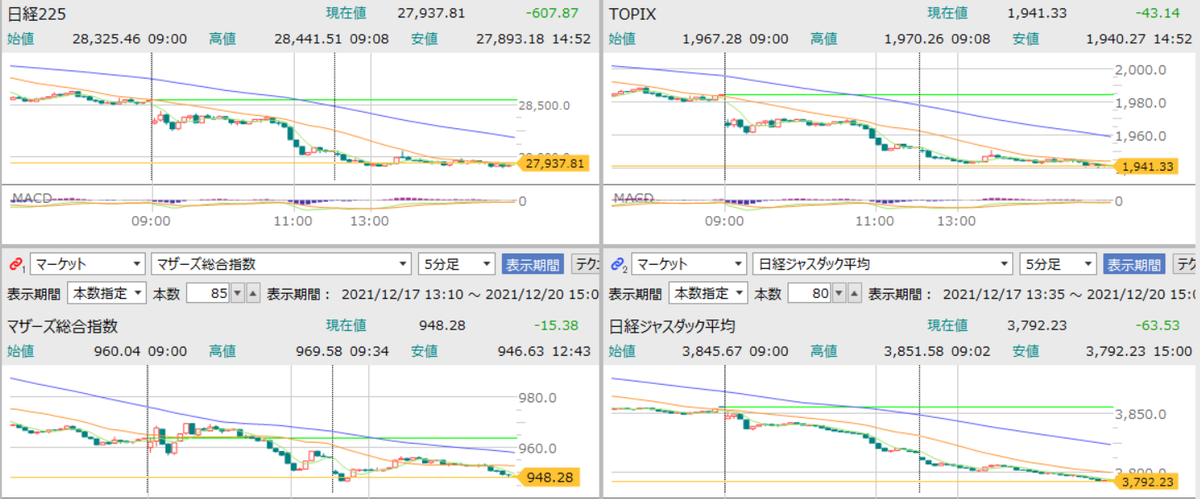The width and height of the screenshot is (1200, 499).
Task: Click the テク button in the Mothers panel toolbar
Action: [x=584, y=264]
